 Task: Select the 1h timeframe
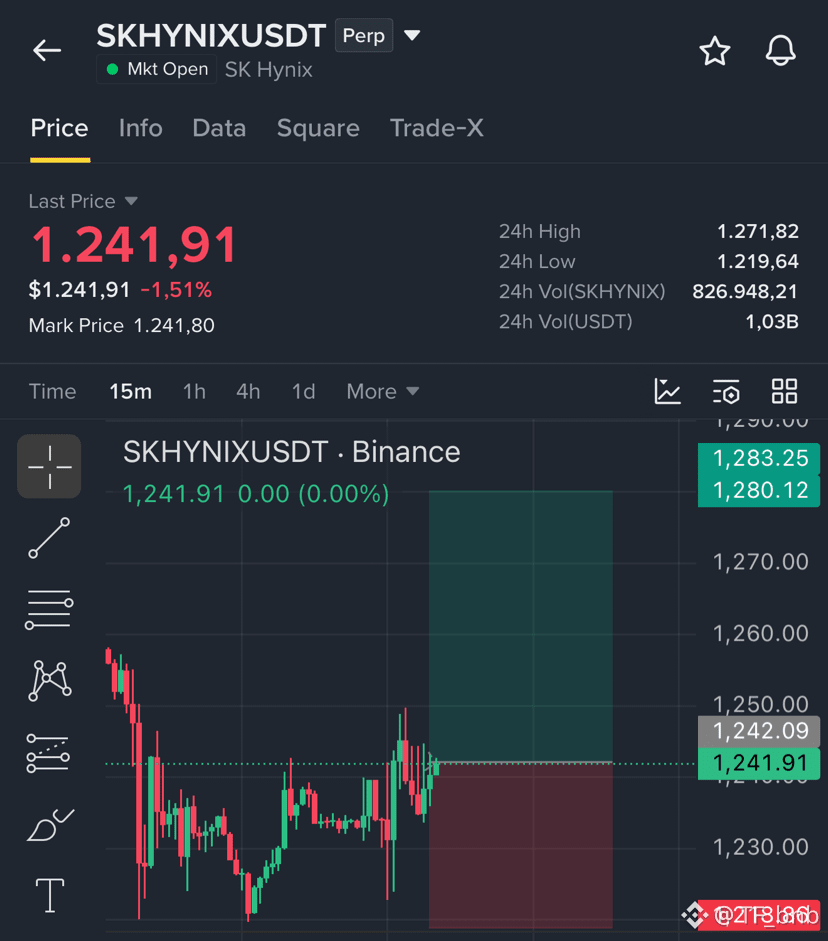pyautogui.click(x=194, y=391)
